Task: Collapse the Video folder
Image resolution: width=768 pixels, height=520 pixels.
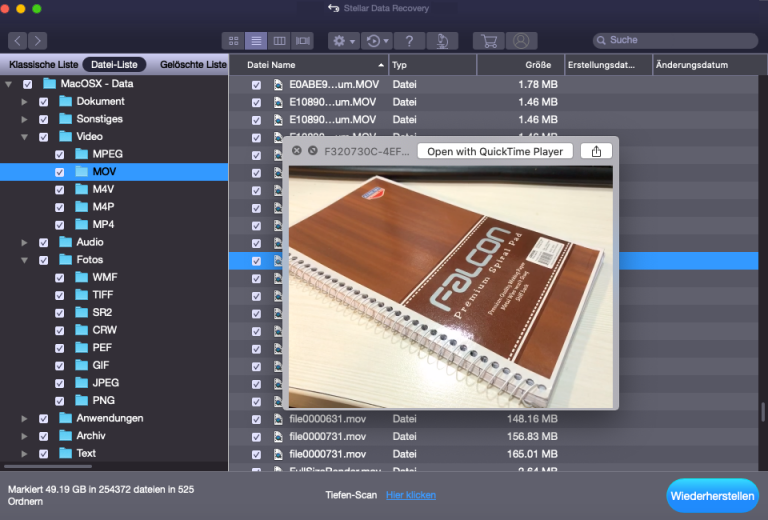Action: 24,137
